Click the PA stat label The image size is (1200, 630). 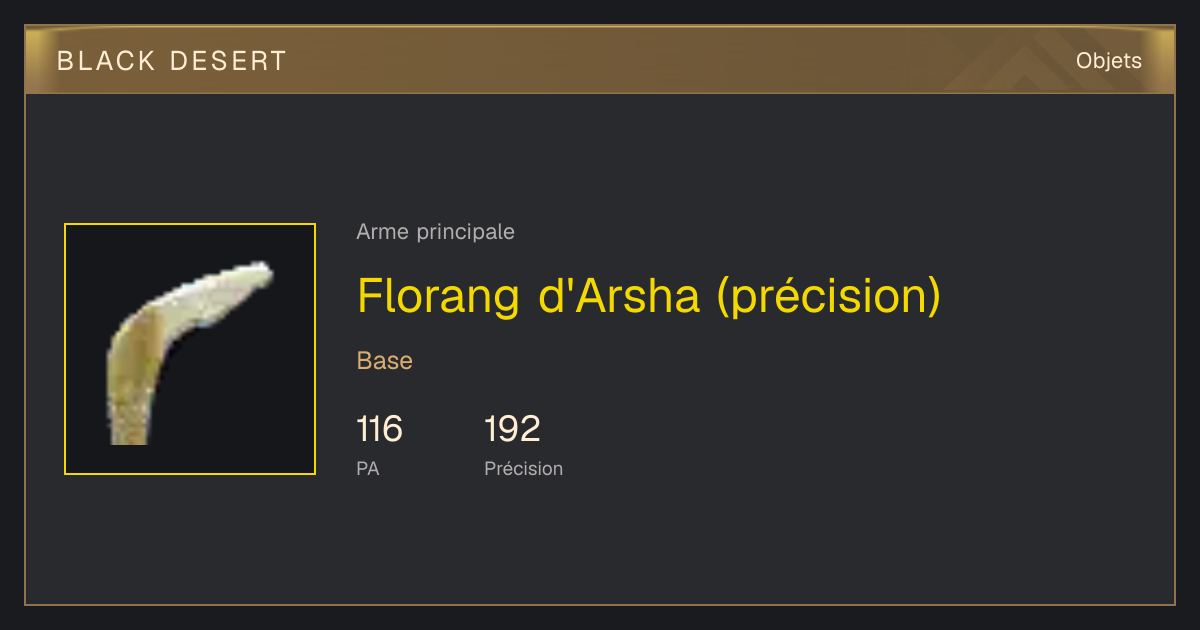pos(368,468)
